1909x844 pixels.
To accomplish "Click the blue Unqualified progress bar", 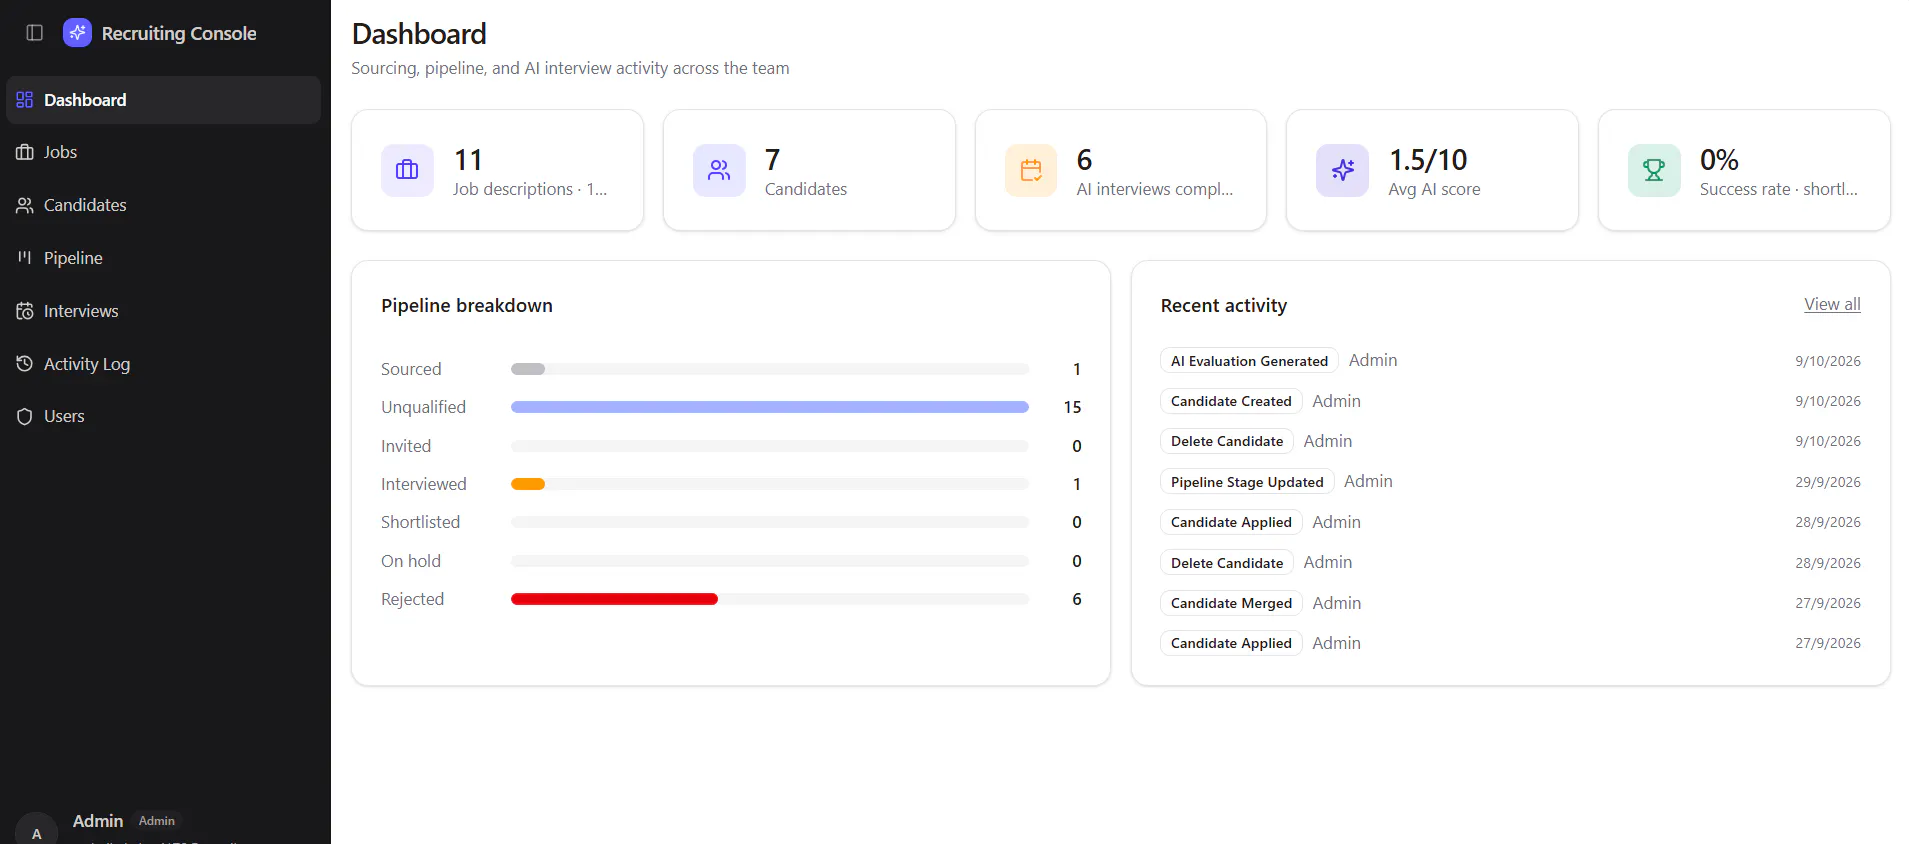I will pos(769,407).
